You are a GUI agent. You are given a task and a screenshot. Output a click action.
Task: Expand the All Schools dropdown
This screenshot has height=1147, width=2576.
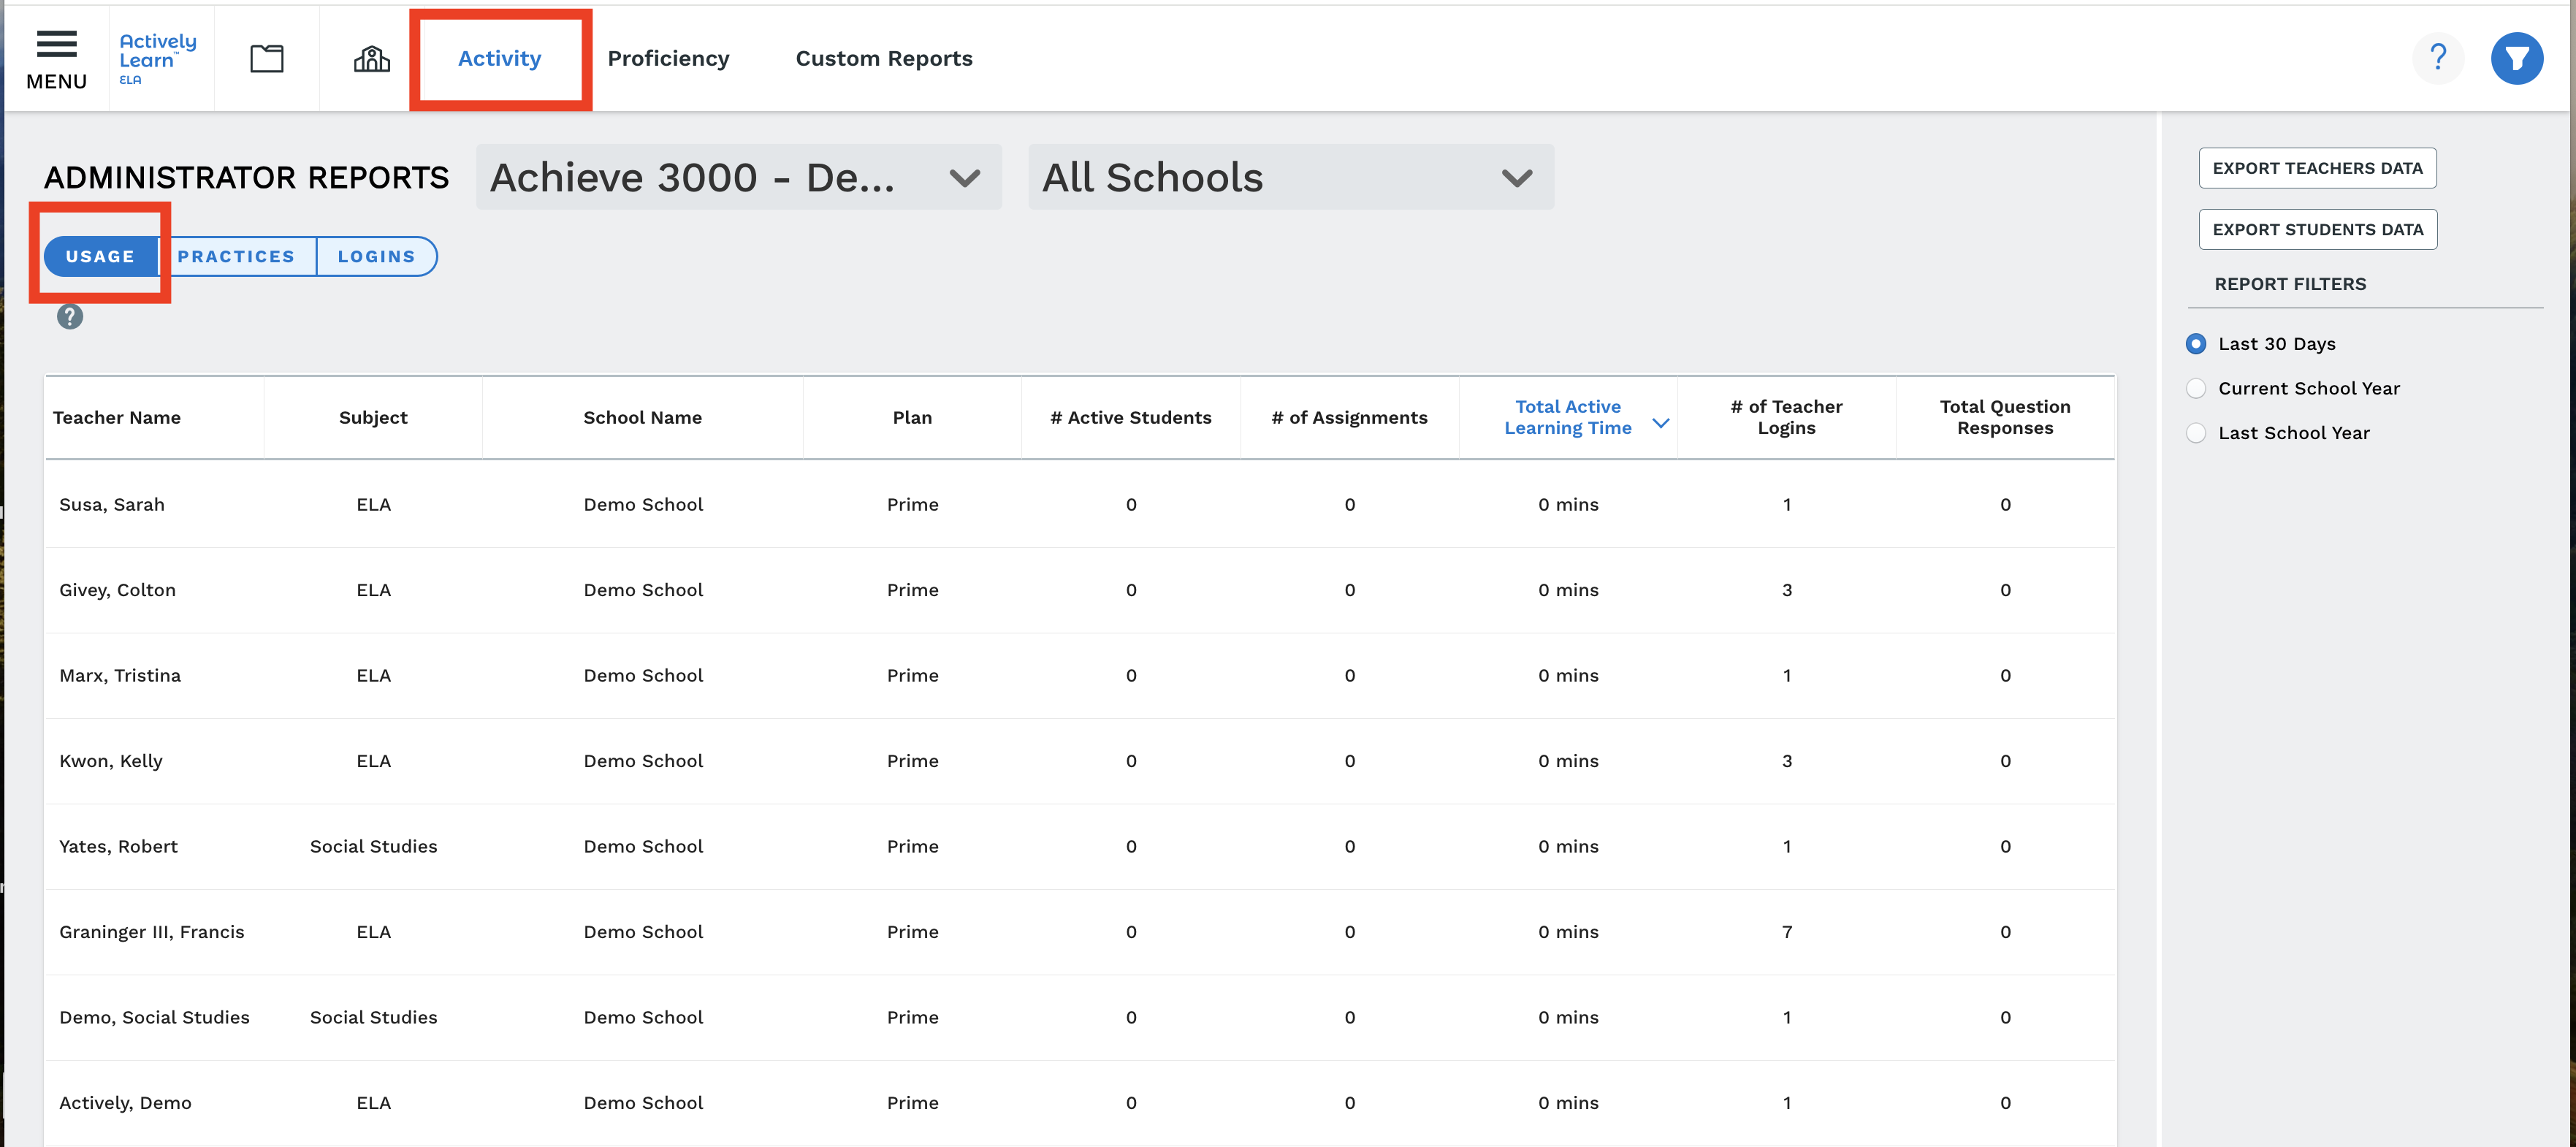pyautogui.click(x=1290, y=177)
